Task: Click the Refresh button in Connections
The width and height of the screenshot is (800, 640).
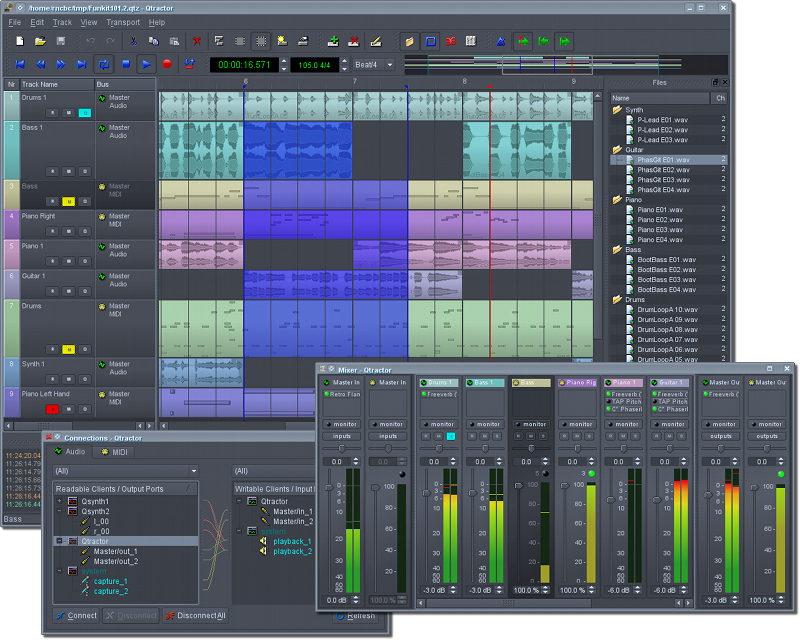Action: point(356,617)
